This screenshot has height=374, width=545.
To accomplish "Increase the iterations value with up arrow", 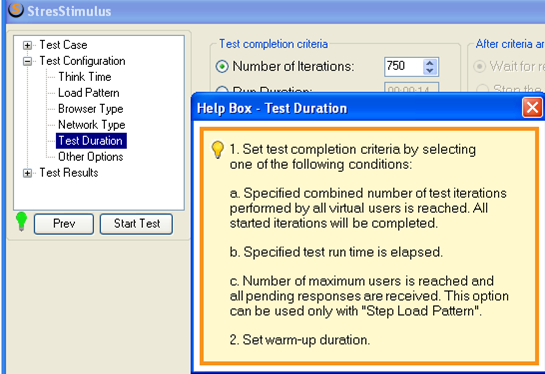I will pyautogui.click(x=430, y=63).
